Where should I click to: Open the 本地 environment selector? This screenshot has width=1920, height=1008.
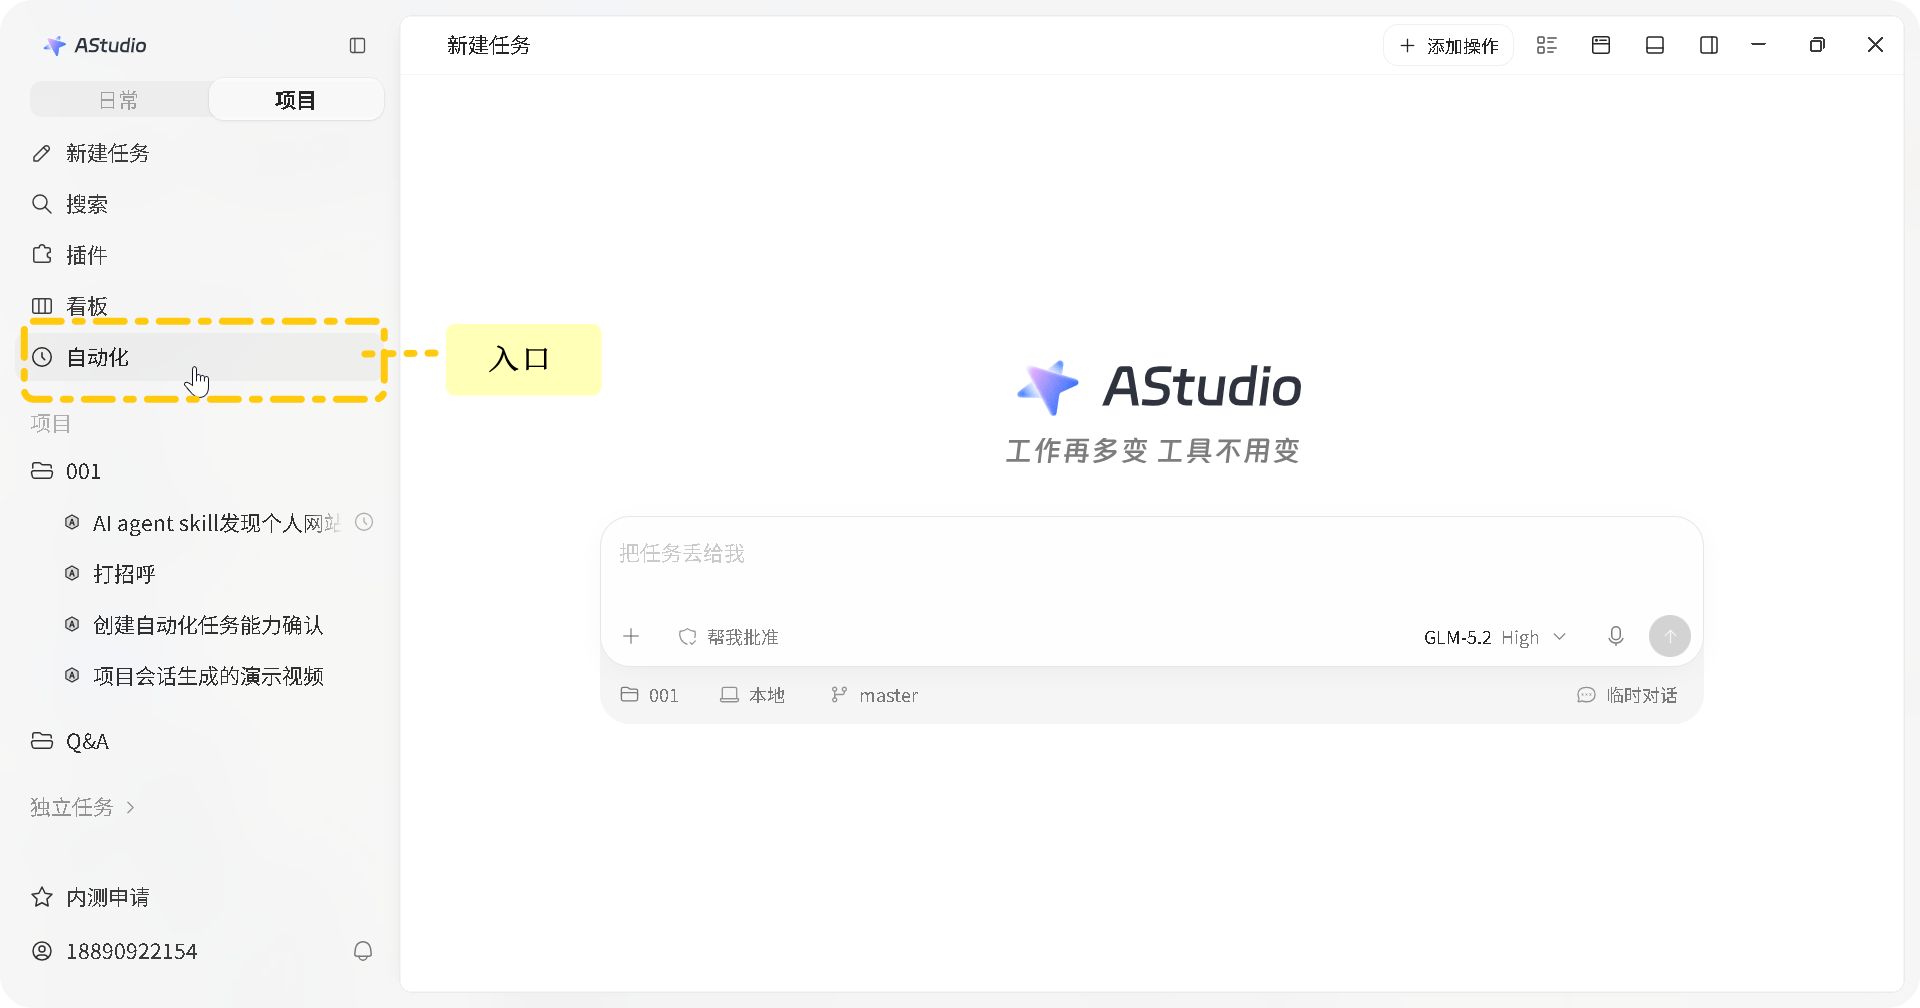pyautogui.click(x=753, y=695)
